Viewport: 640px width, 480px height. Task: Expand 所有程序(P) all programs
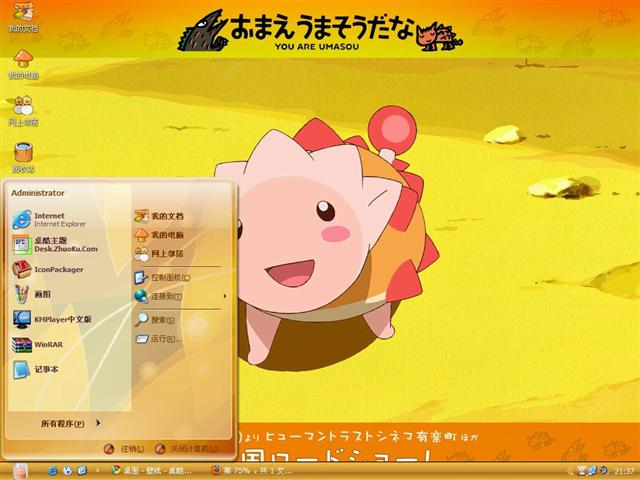70,424
